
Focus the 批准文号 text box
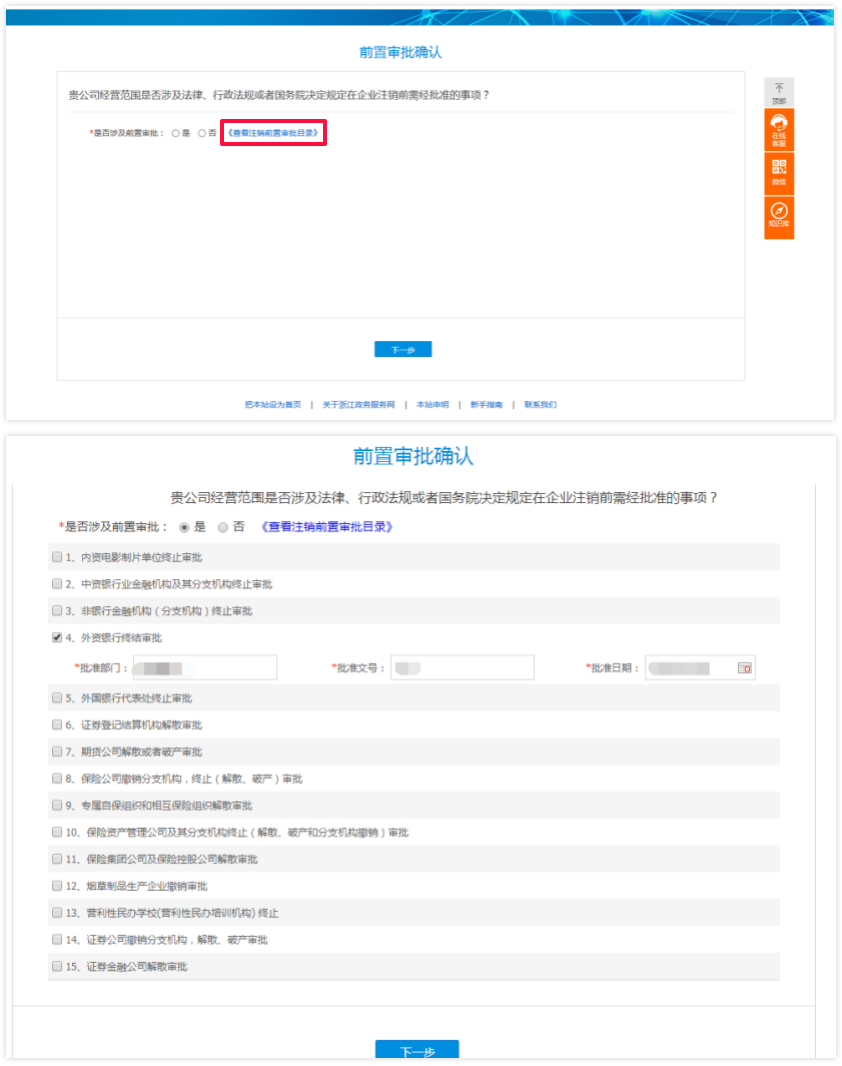[x=462, y=668]
